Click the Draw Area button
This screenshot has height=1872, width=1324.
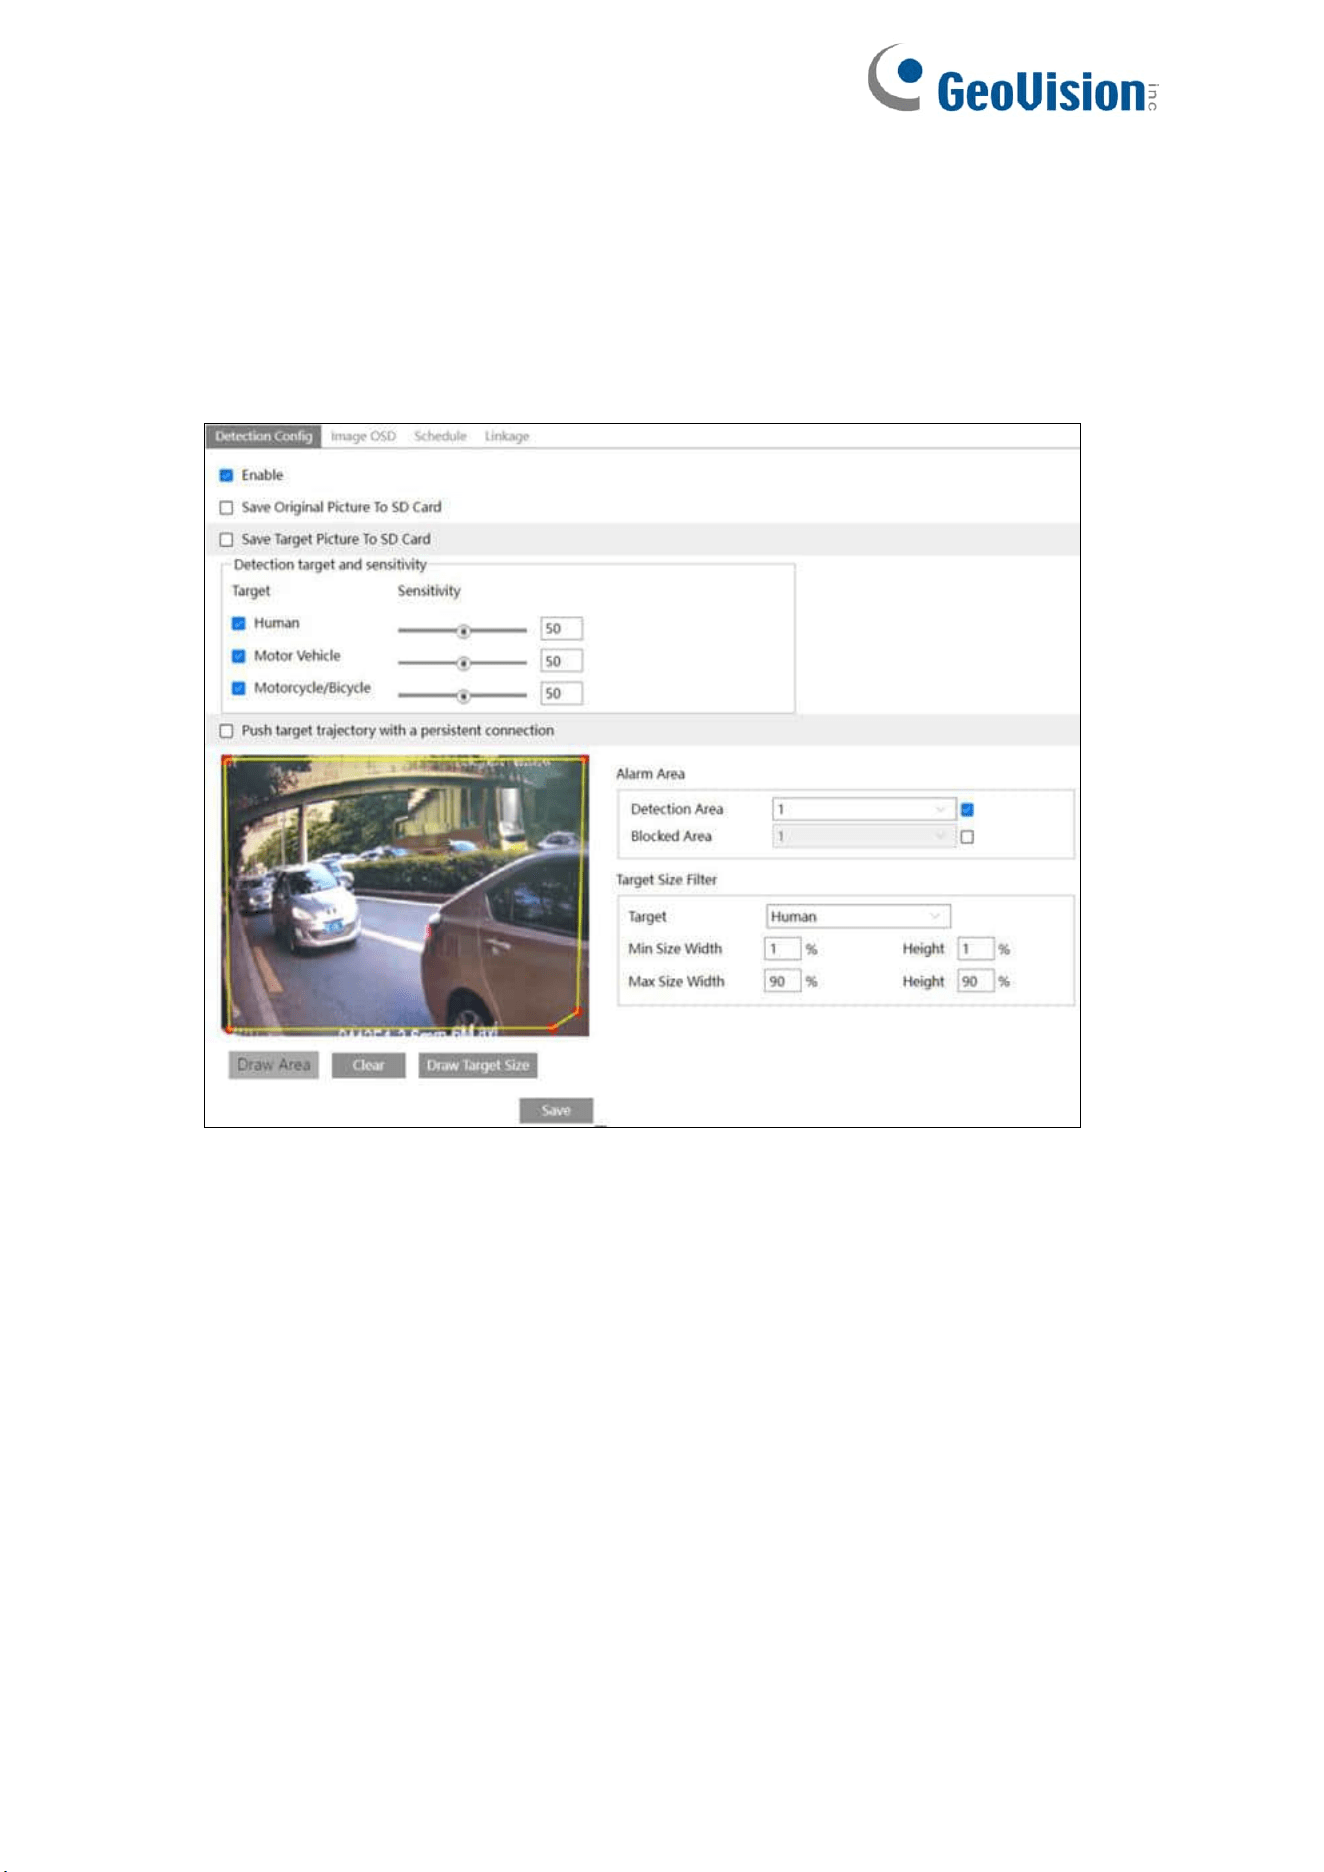273,1065
